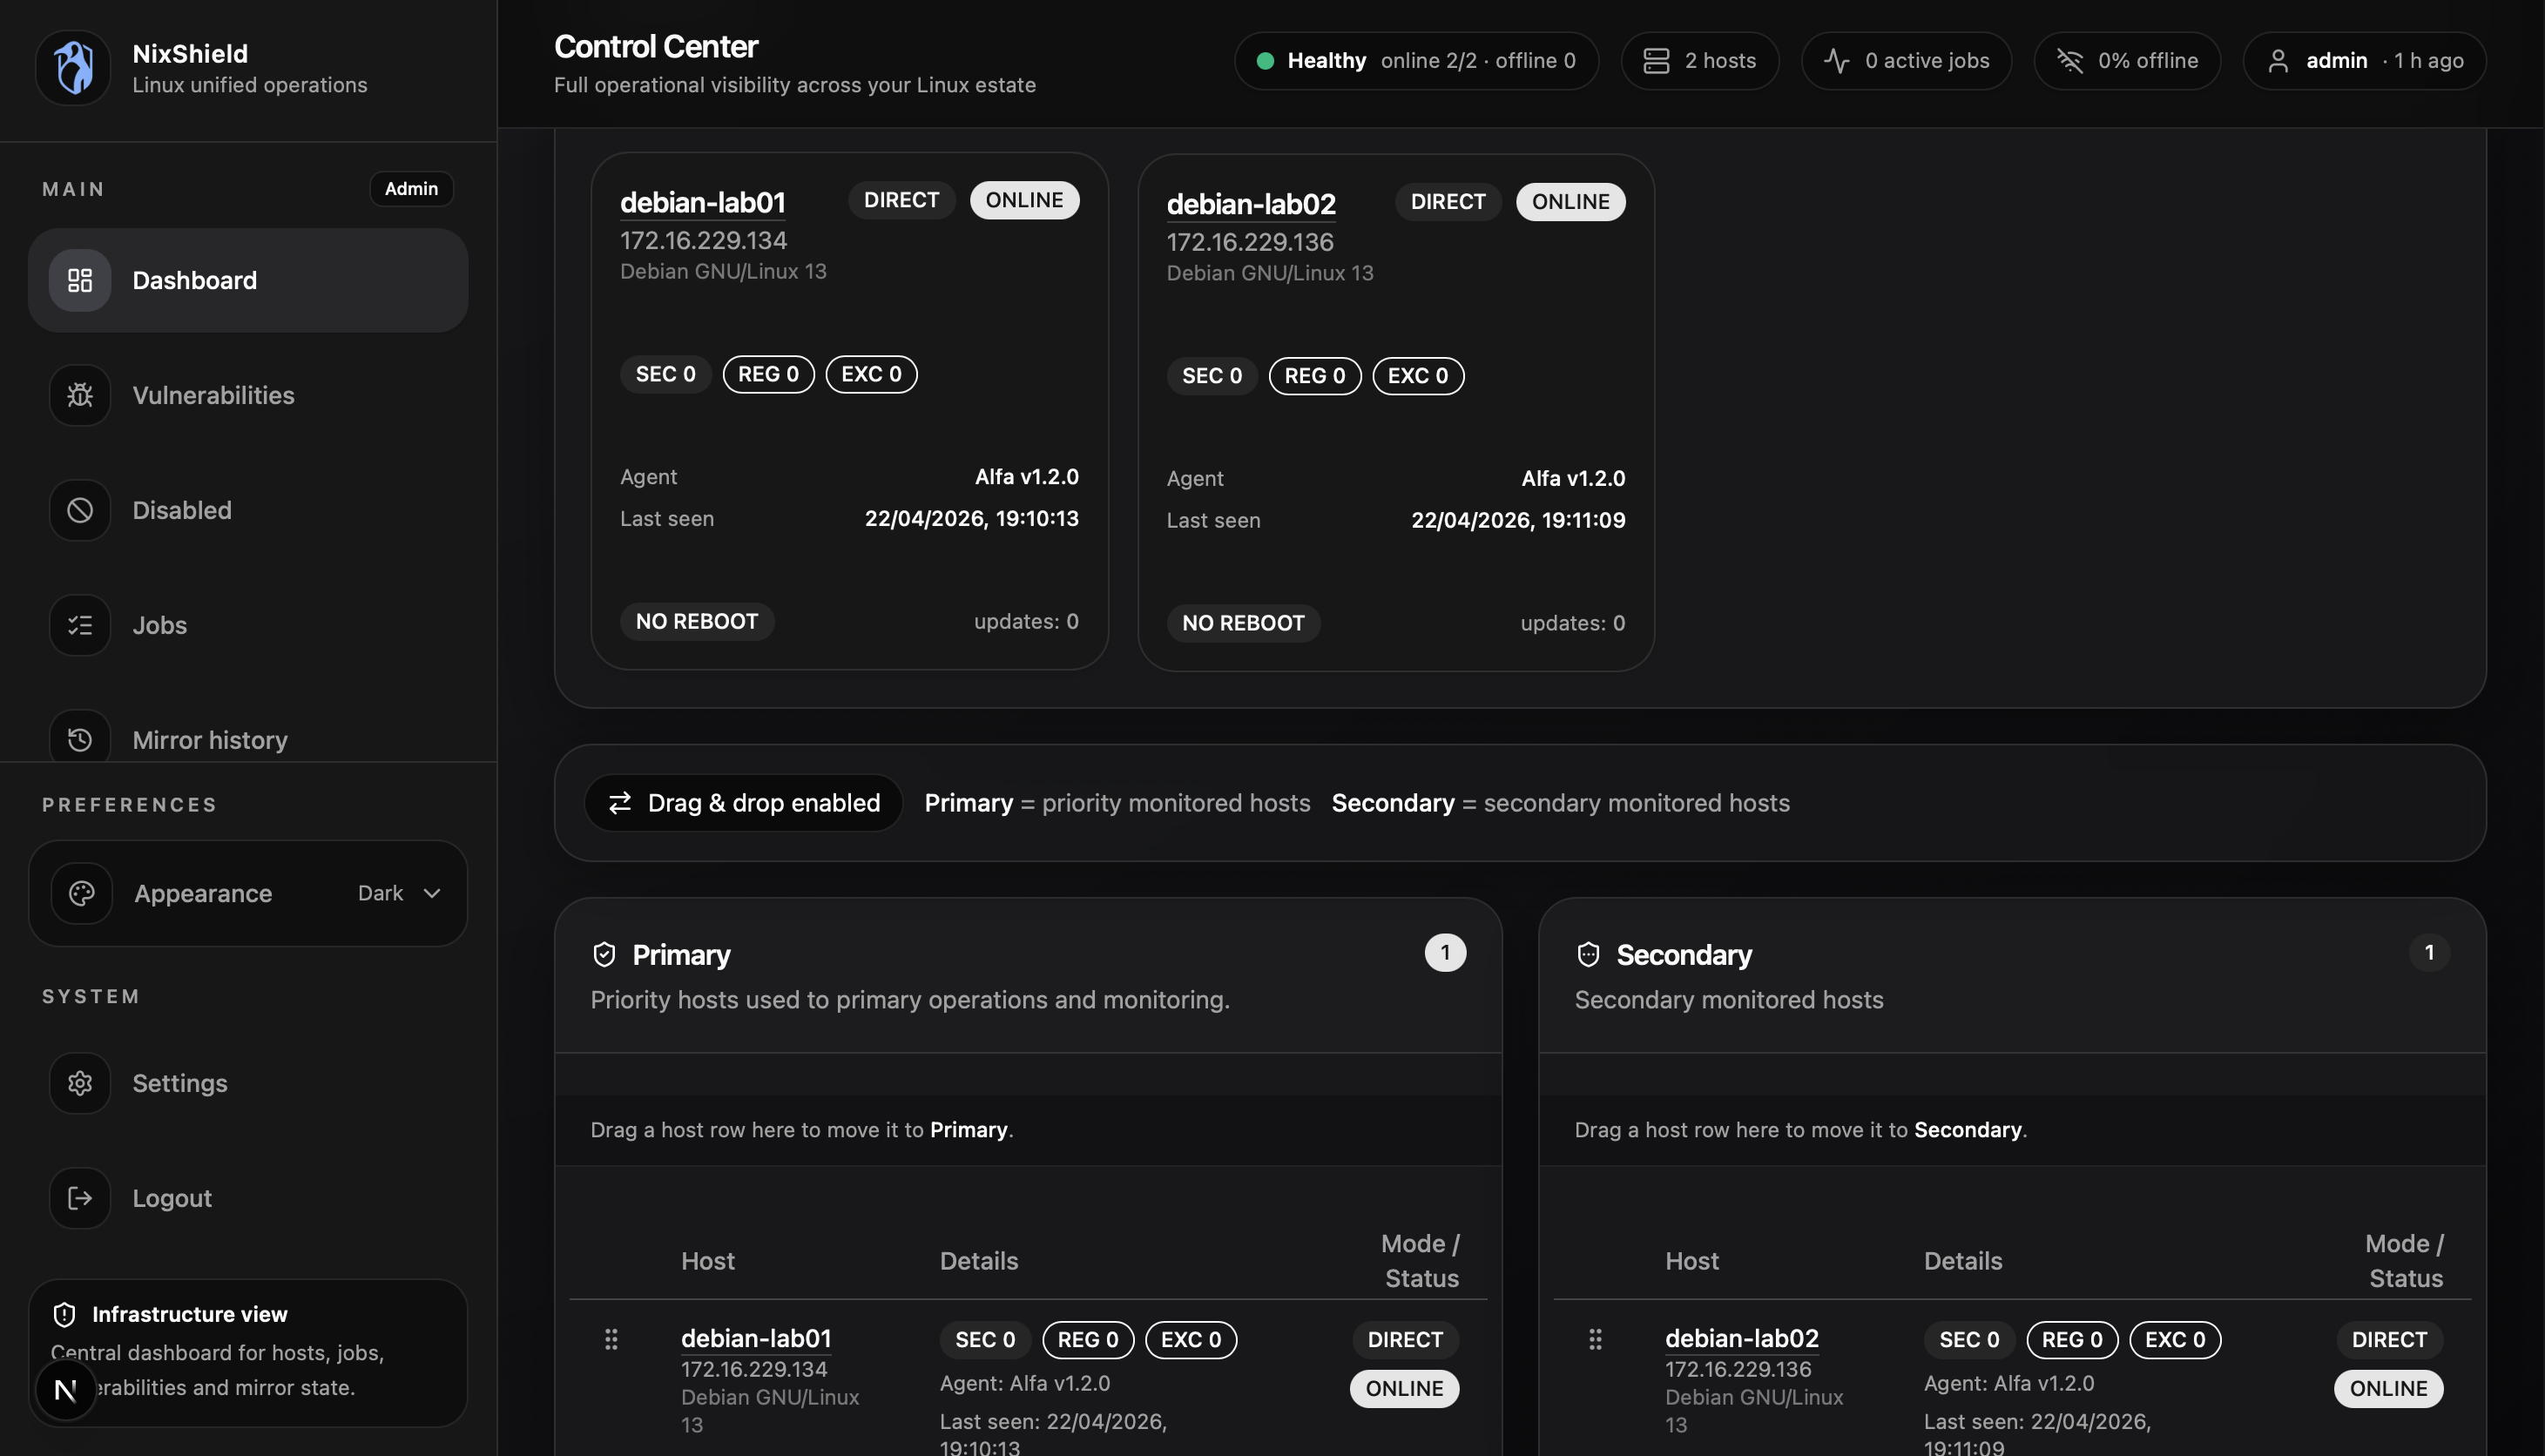
Task: Click the Appearance palette icon
Action: 82,893
